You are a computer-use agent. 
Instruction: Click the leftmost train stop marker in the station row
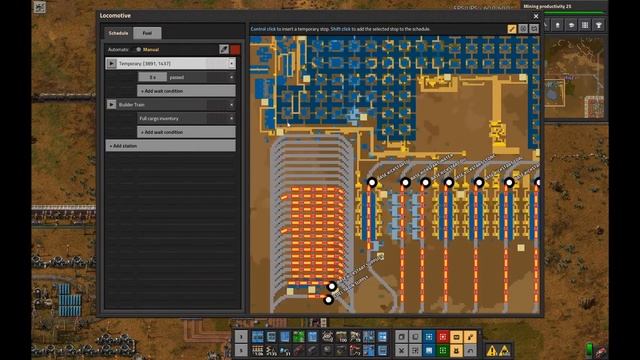pyautogui.click(x=372, y=182)
